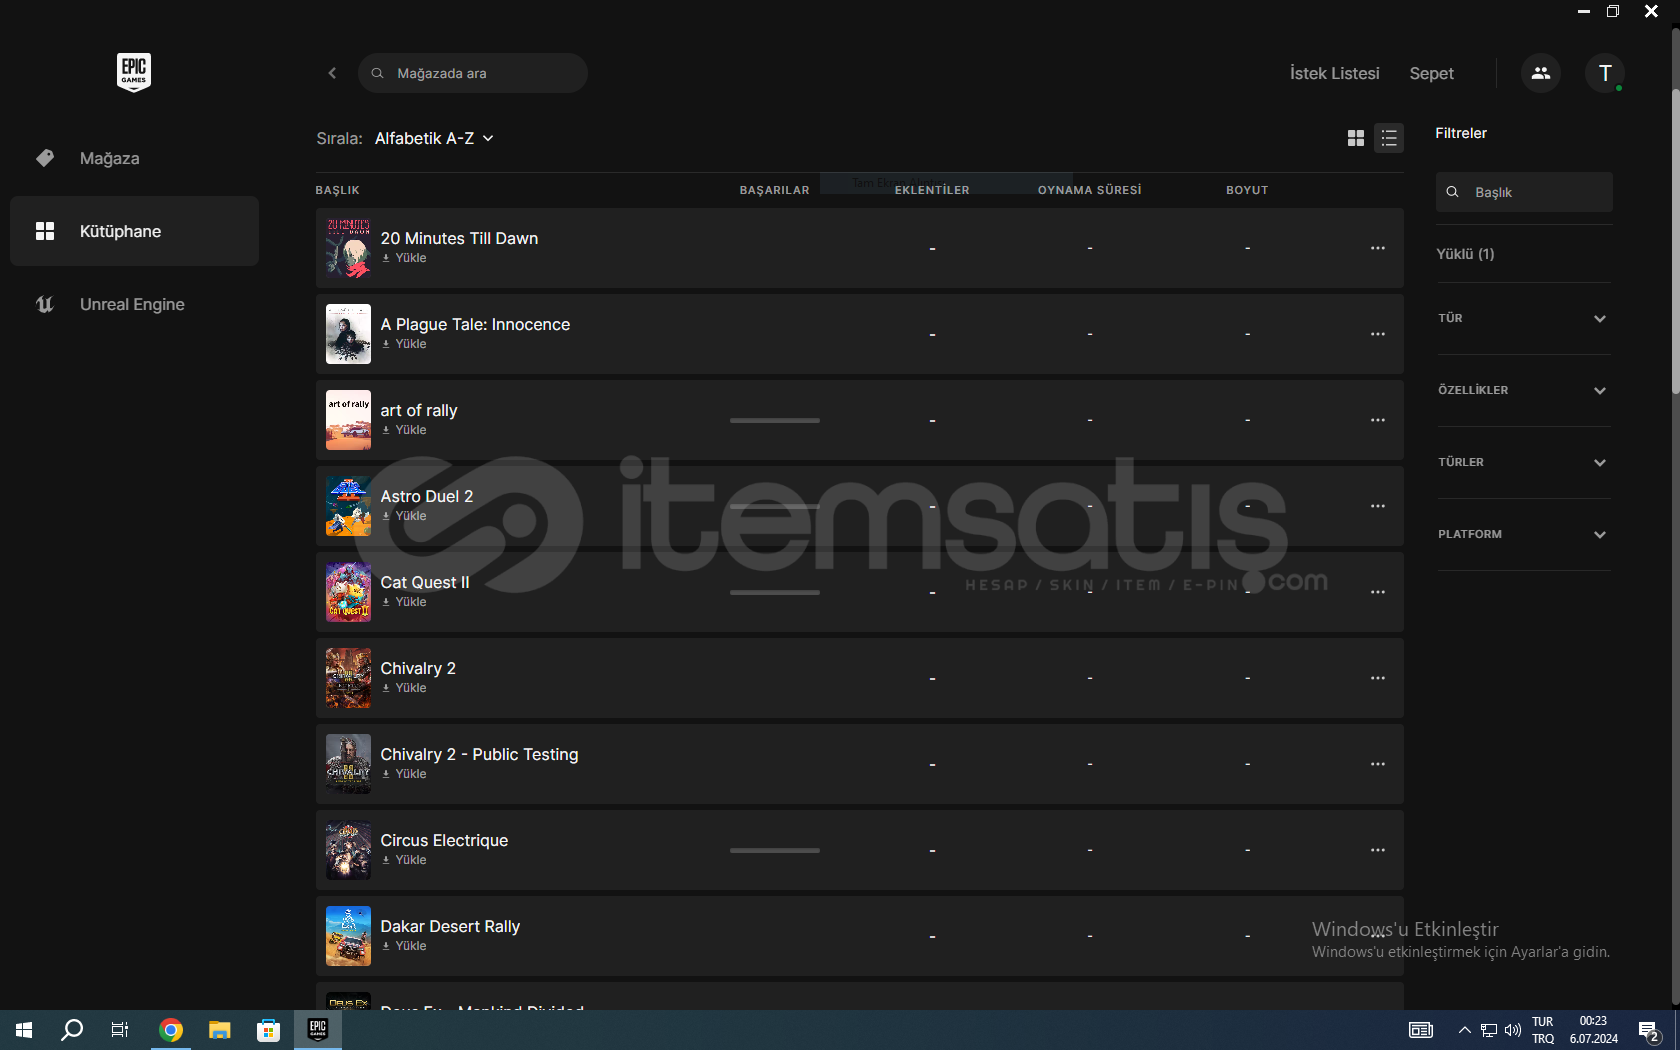Open options for A Plague Tale: Innocence
Image resolution: width=1680 pixels, height=1050 pixels.
point(1378,334)
